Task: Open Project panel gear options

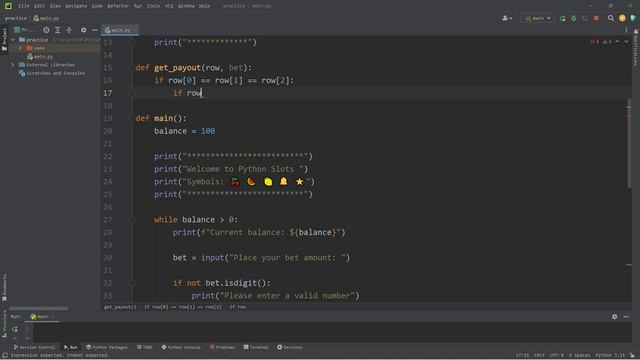Action: click(83, 30)
